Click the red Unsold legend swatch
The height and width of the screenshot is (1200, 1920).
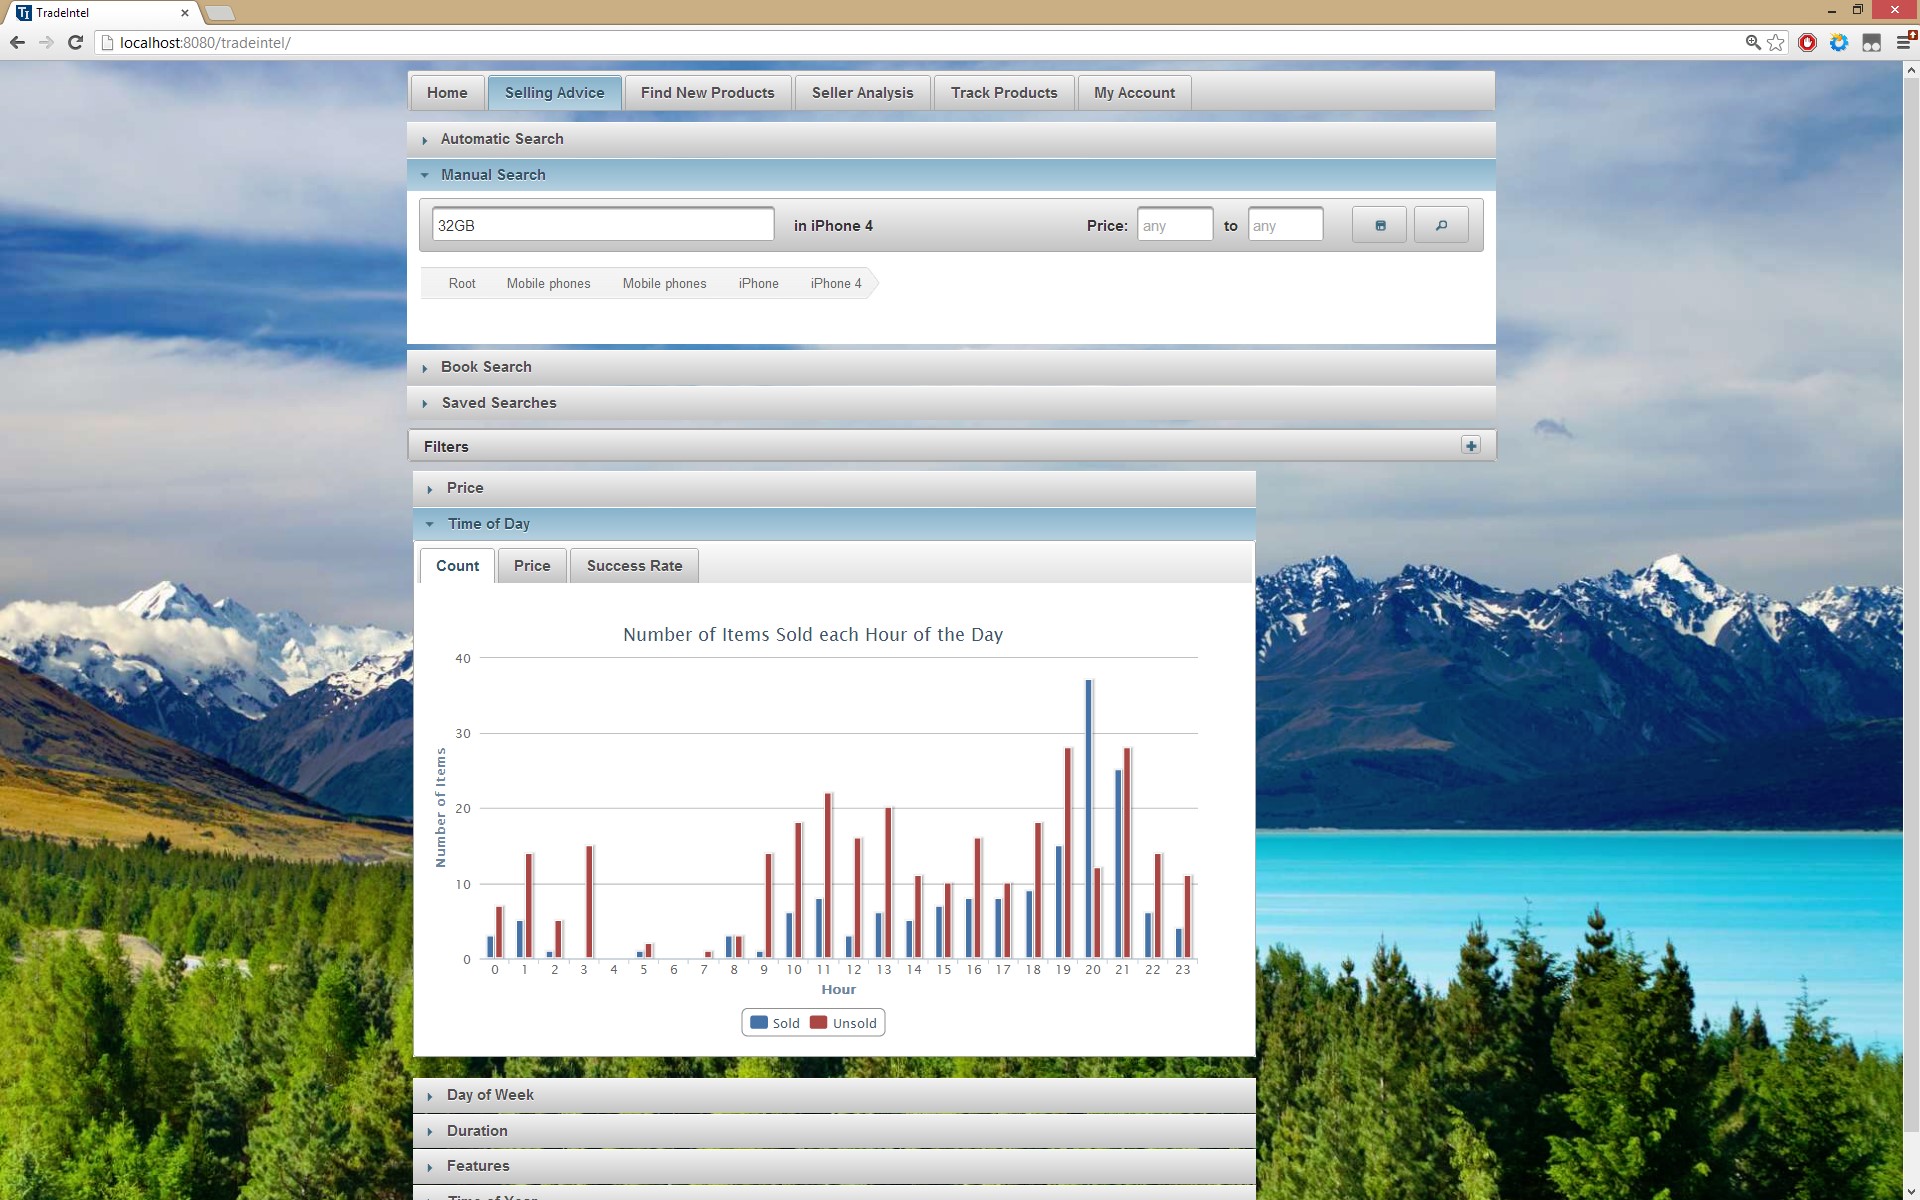point(818,1023)
